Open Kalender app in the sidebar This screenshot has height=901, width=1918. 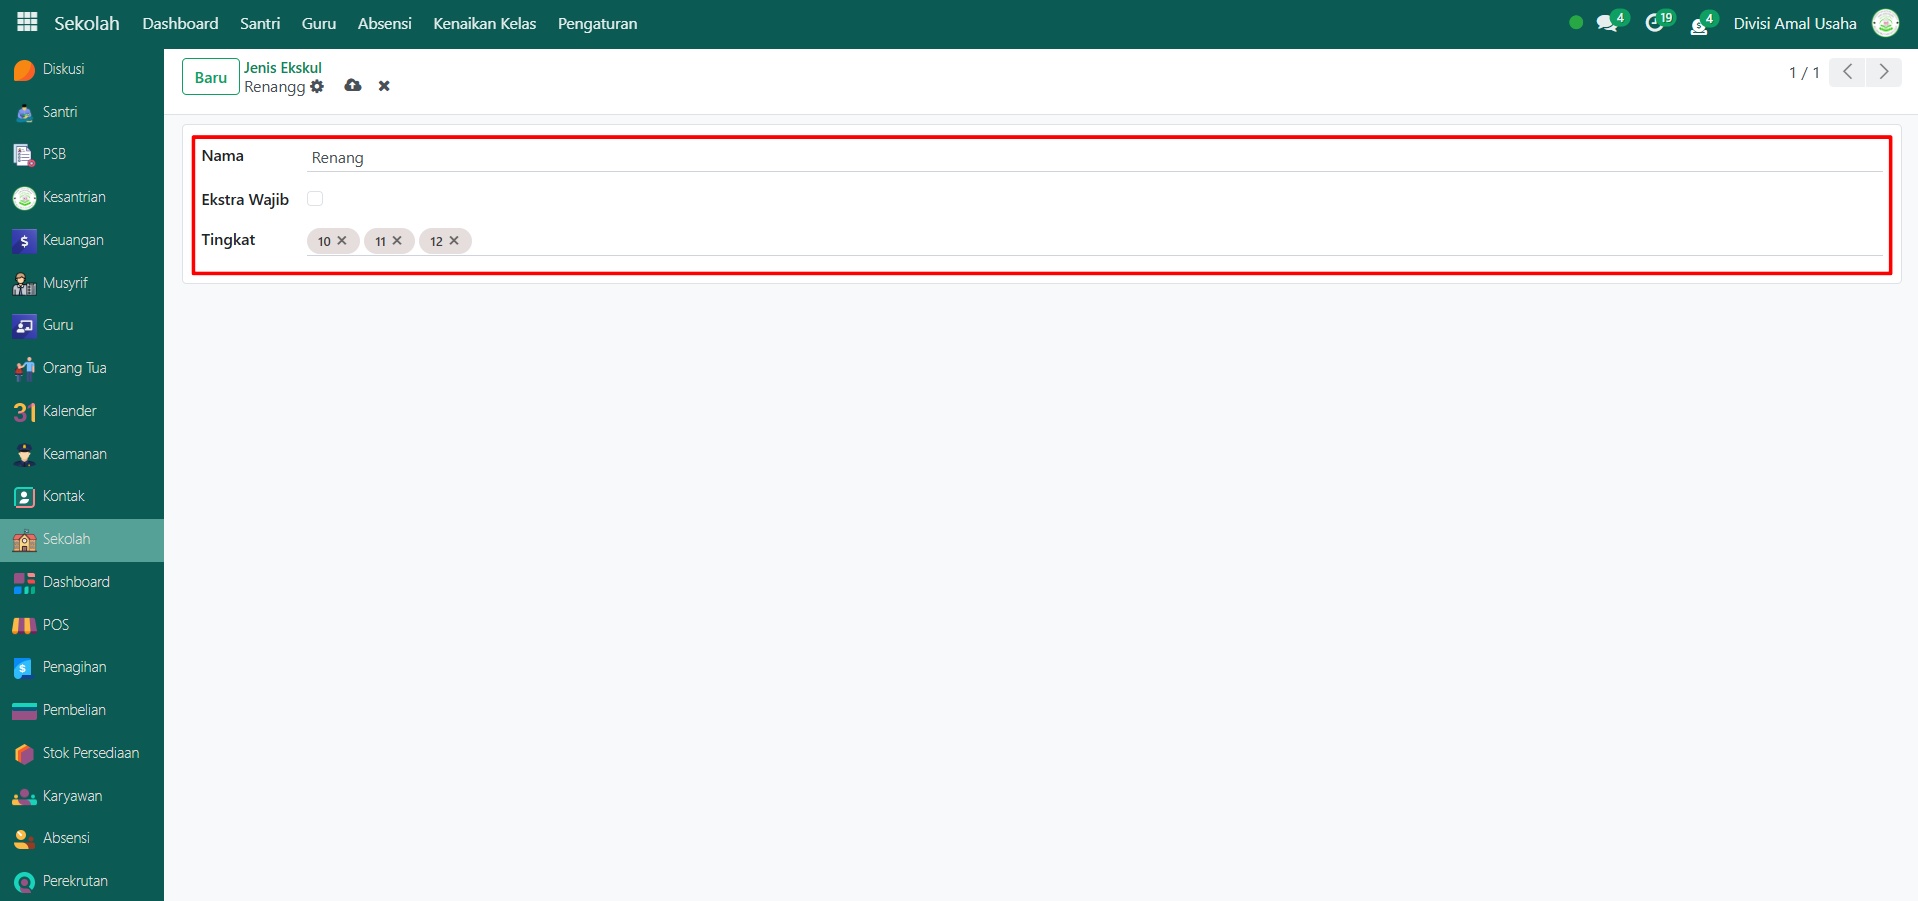click(x=69, y=411)
